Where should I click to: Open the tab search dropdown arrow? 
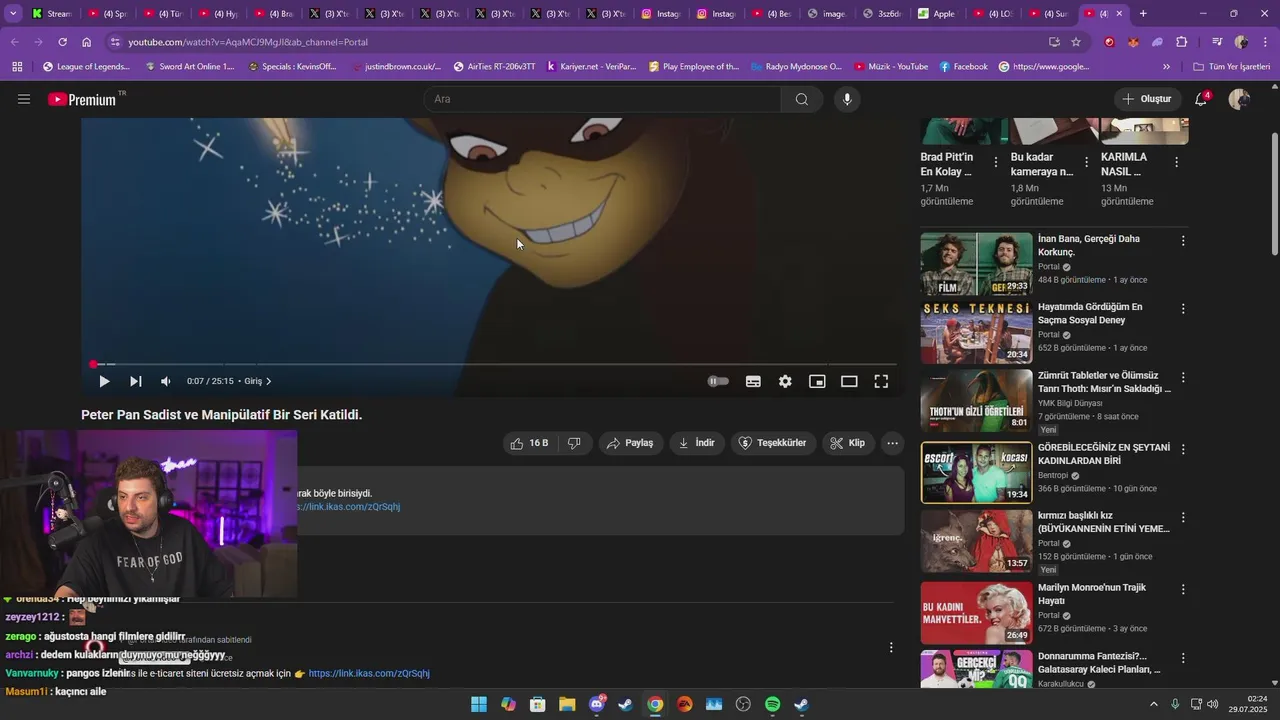pos(13,14)
